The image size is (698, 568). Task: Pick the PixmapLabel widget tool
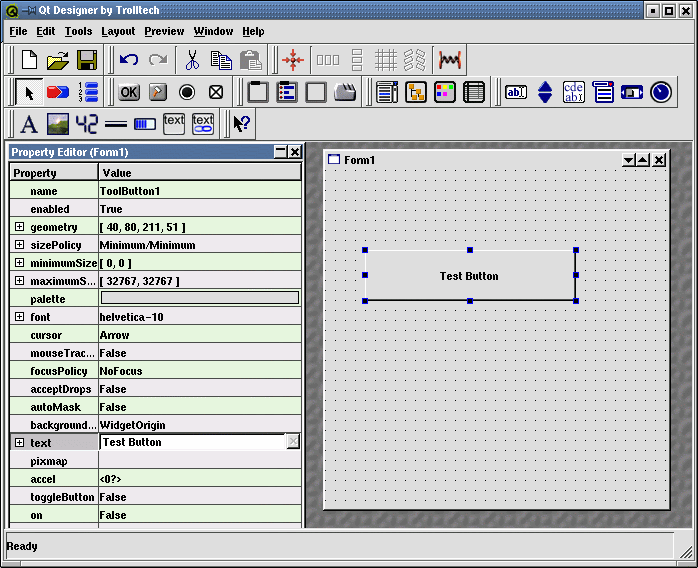click(58, 124)
